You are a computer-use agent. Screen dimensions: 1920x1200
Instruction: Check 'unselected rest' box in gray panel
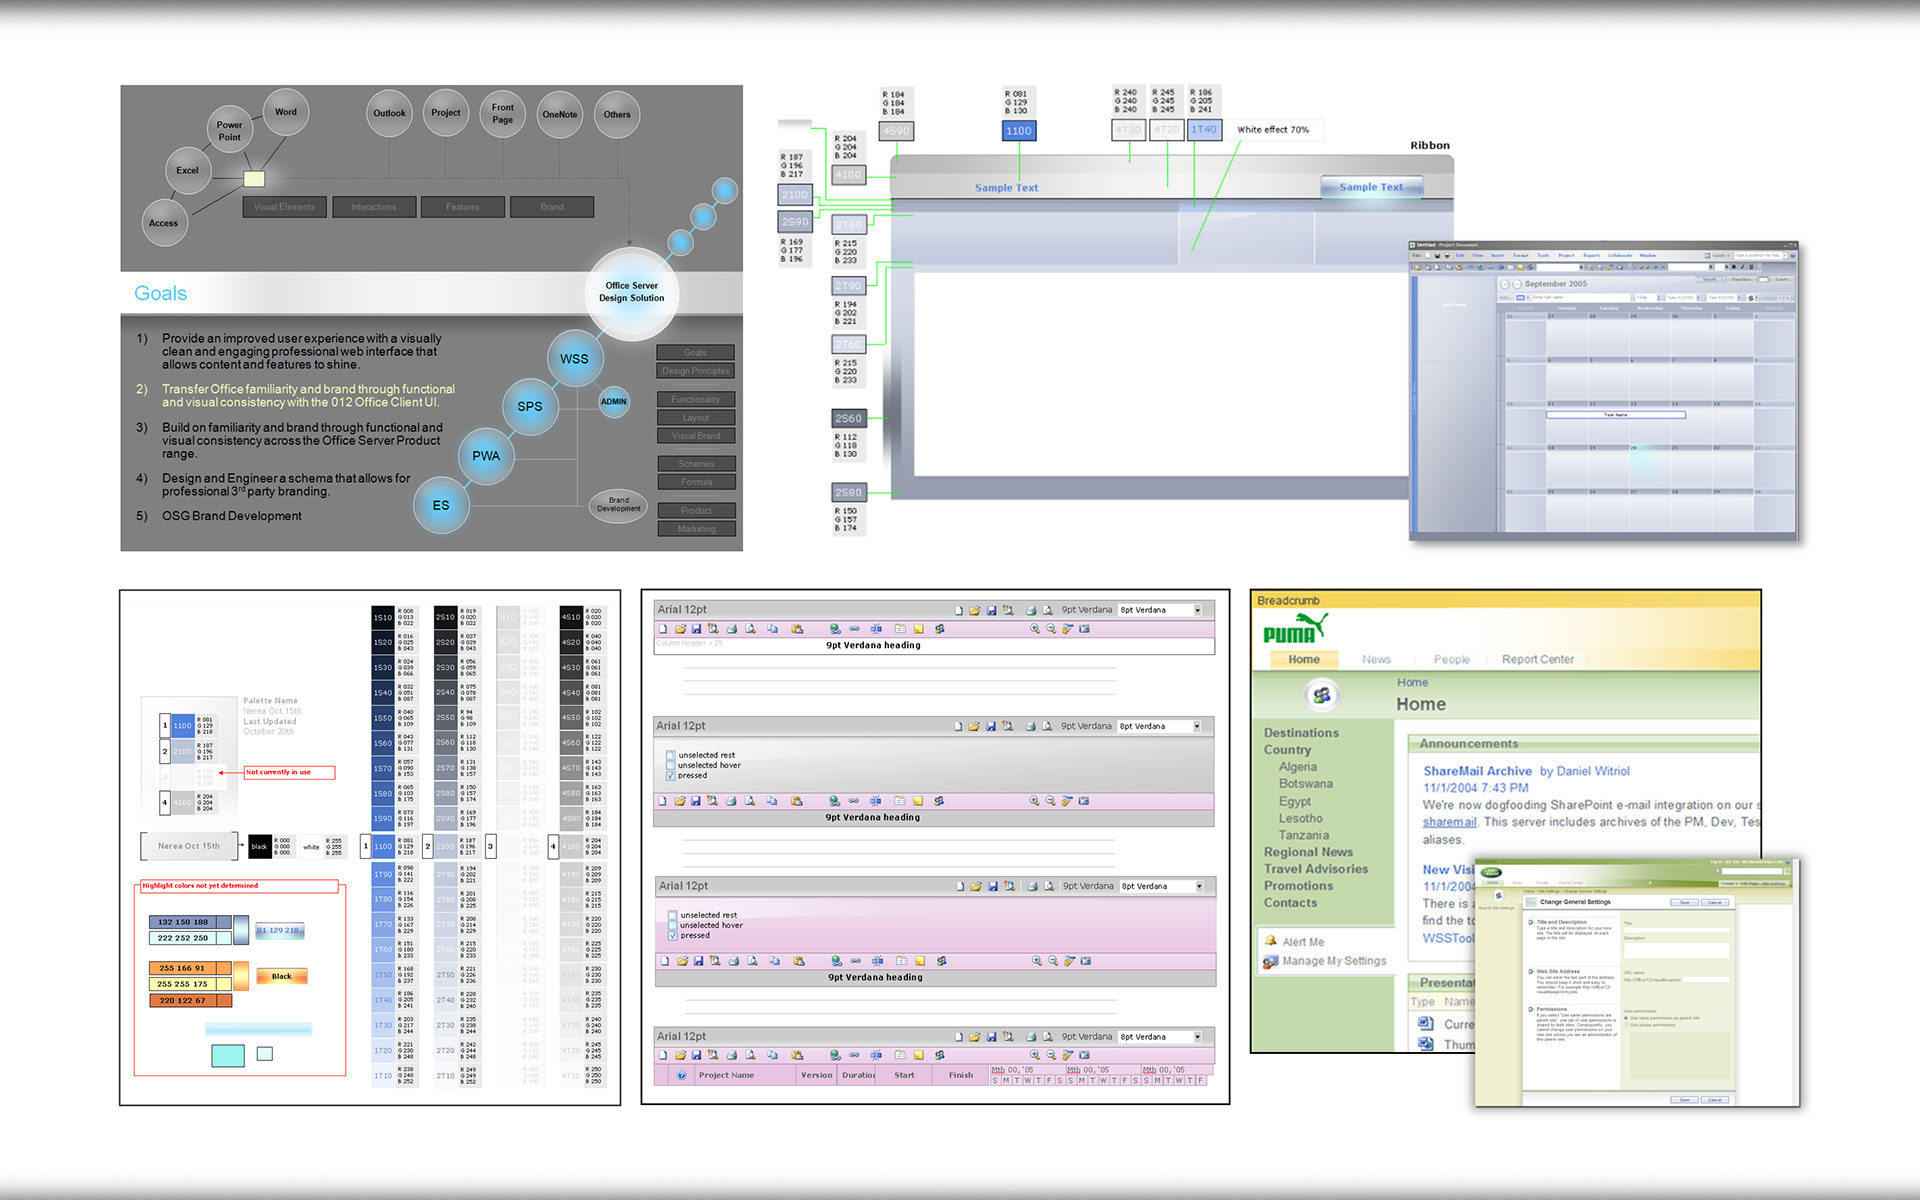671,755
